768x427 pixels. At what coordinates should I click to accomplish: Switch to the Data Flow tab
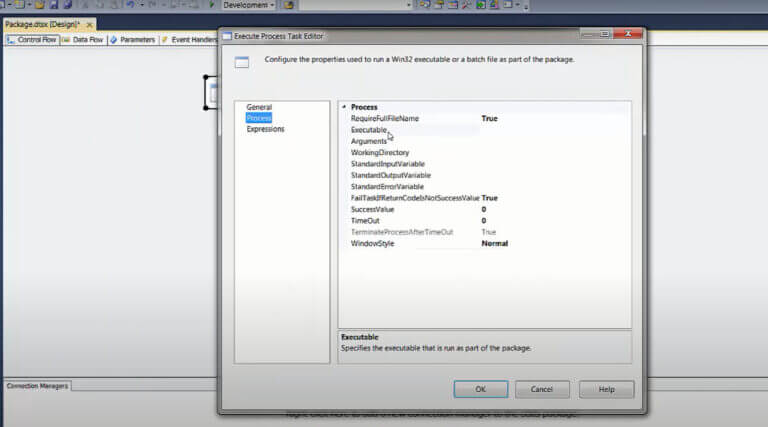coord(83,40)
